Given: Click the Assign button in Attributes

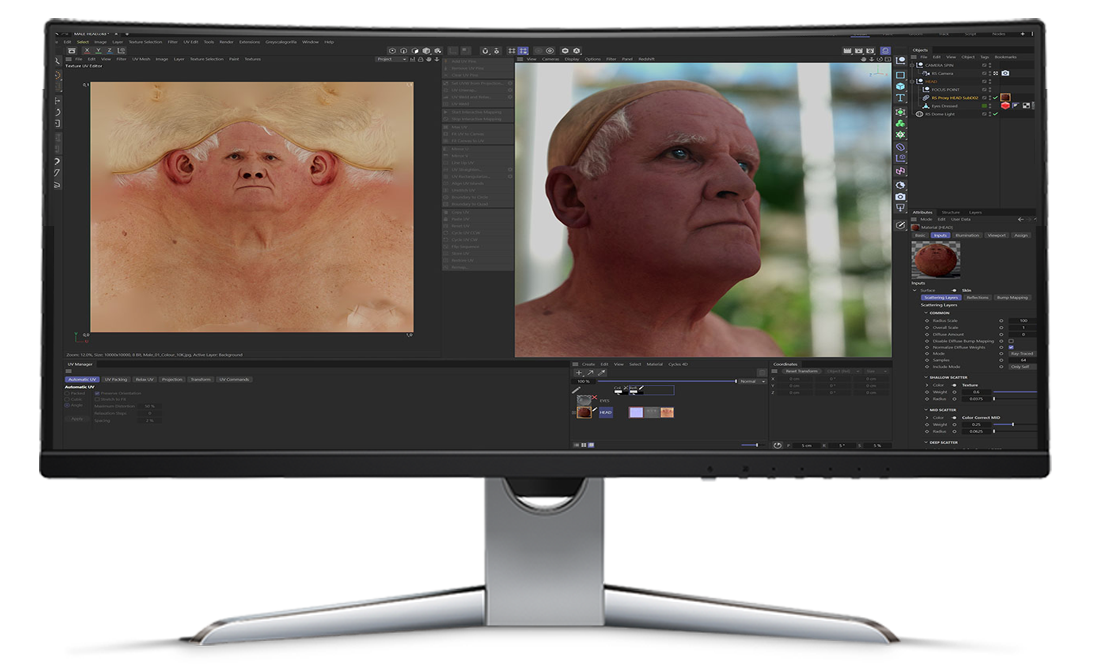Looking at the screenshot, I should point(1021,236).
